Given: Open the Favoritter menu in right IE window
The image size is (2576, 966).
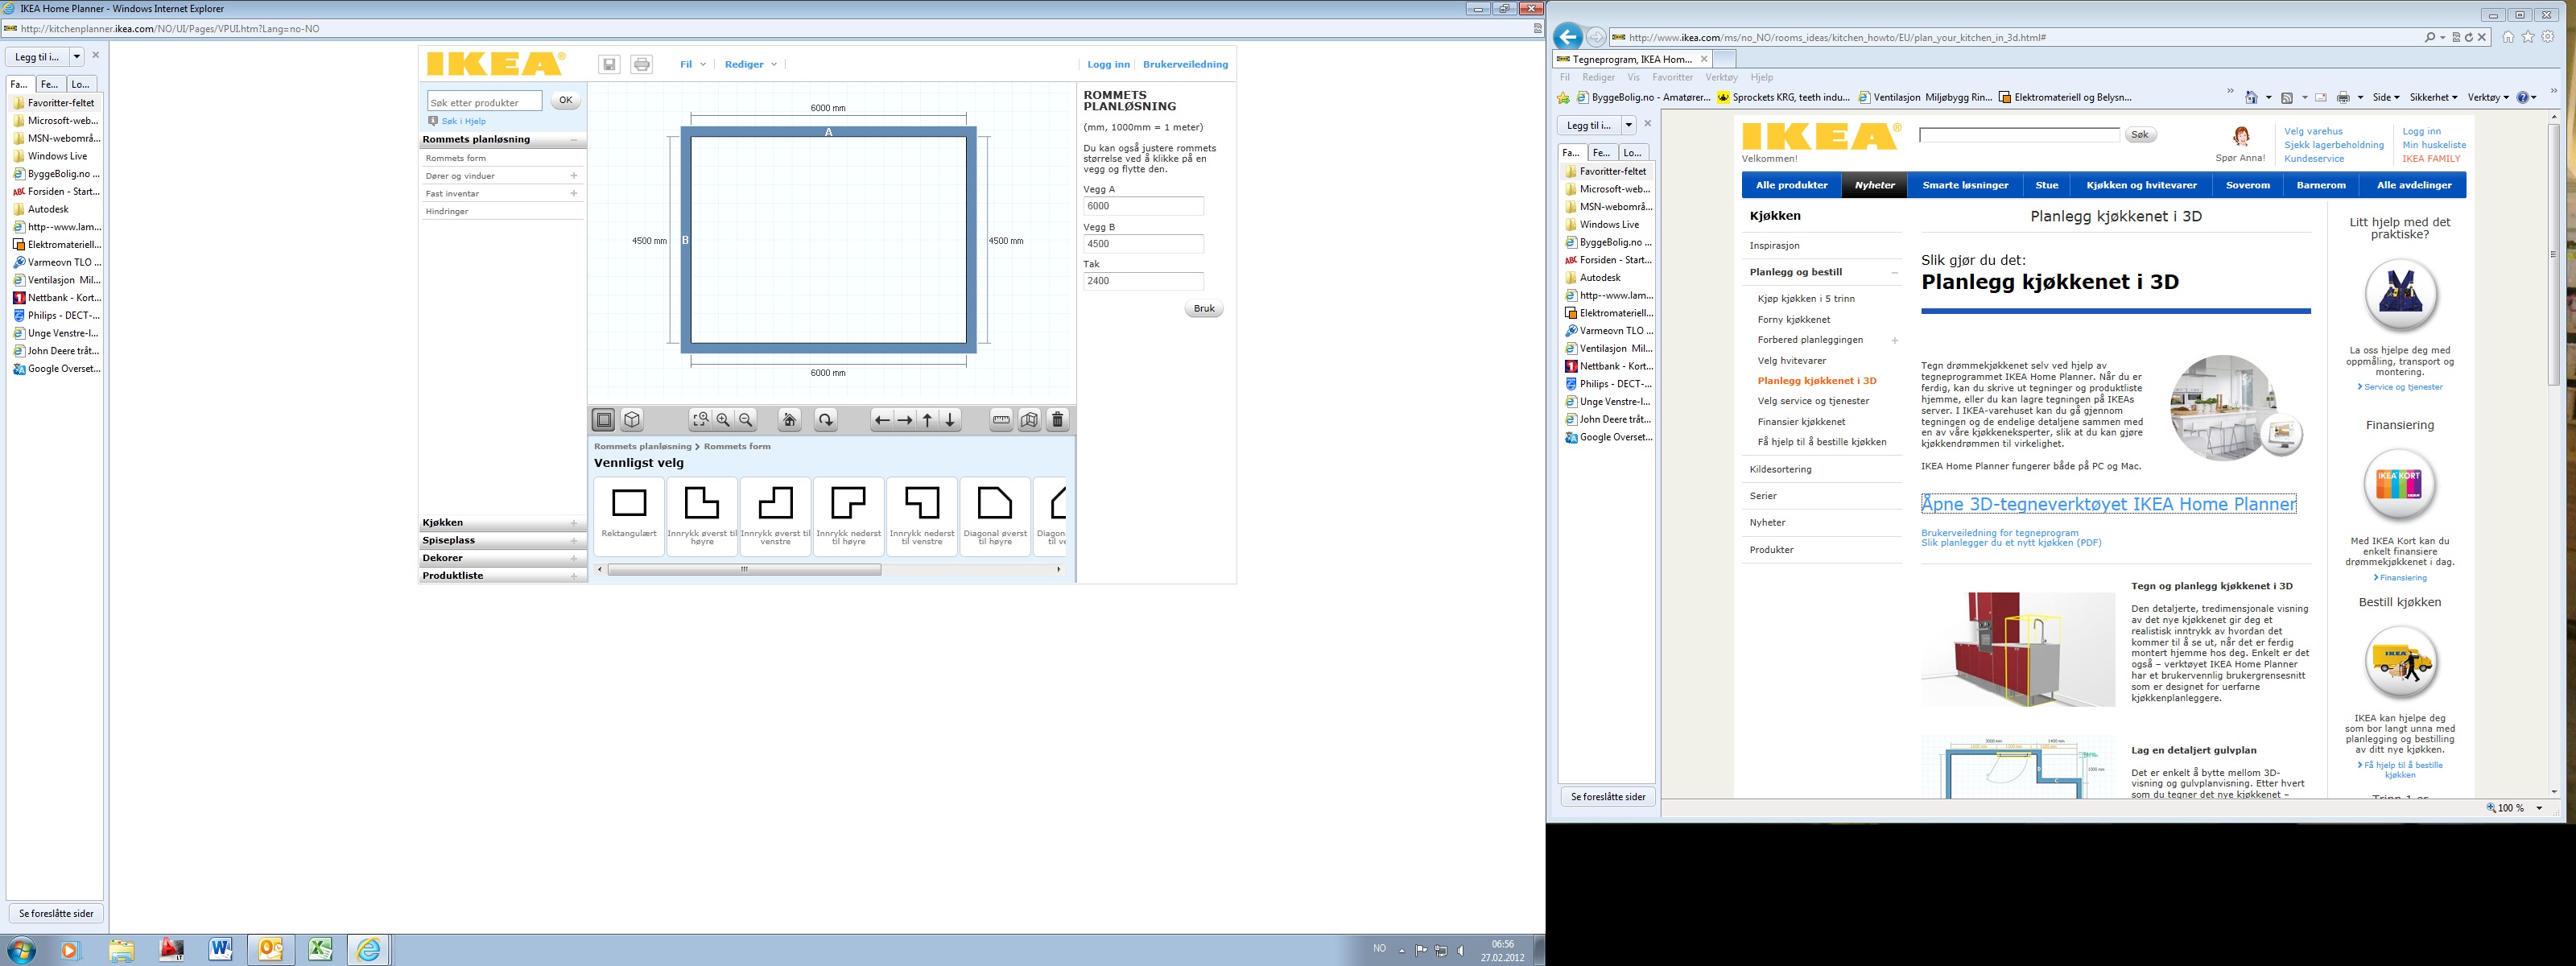Looking at the screenshot, I should click(x=1672, y=77).
